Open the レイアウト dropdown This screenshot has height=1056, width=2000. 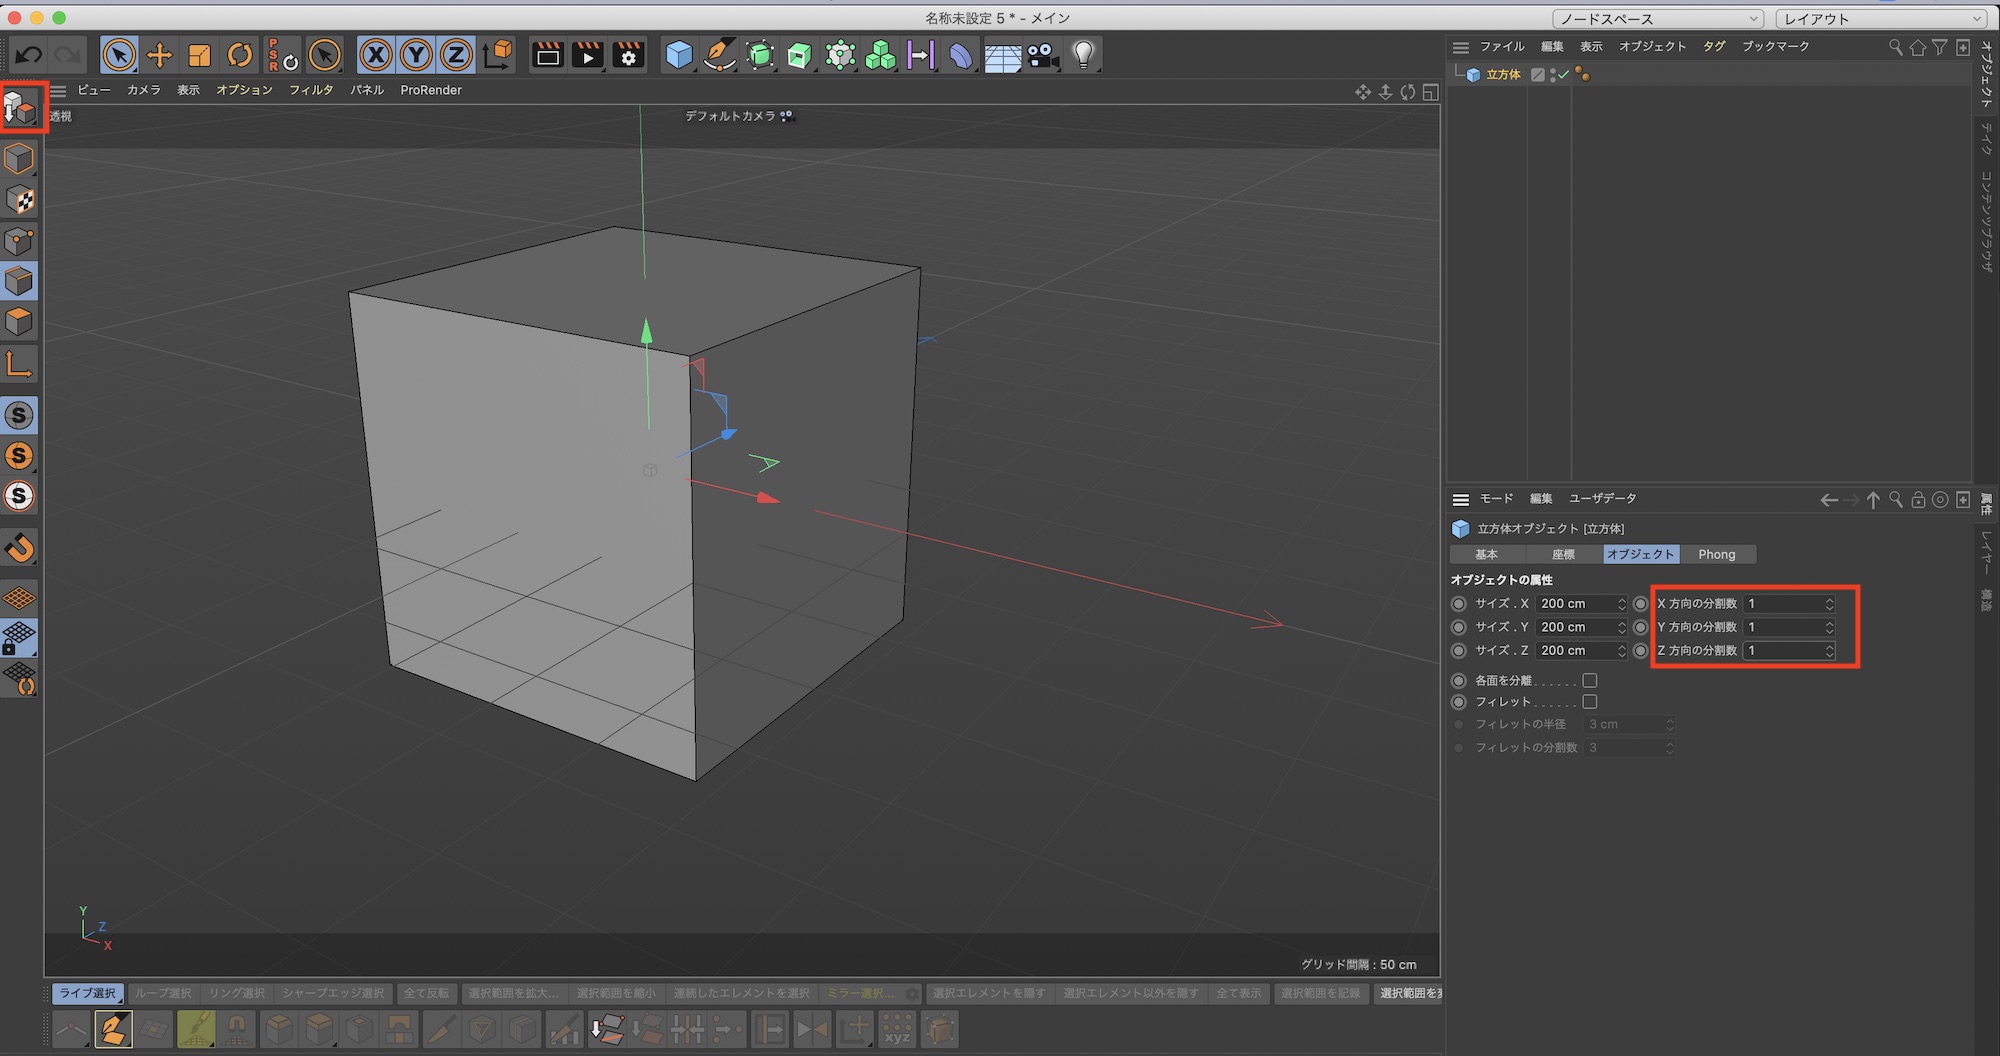[x=1881, y=19]
